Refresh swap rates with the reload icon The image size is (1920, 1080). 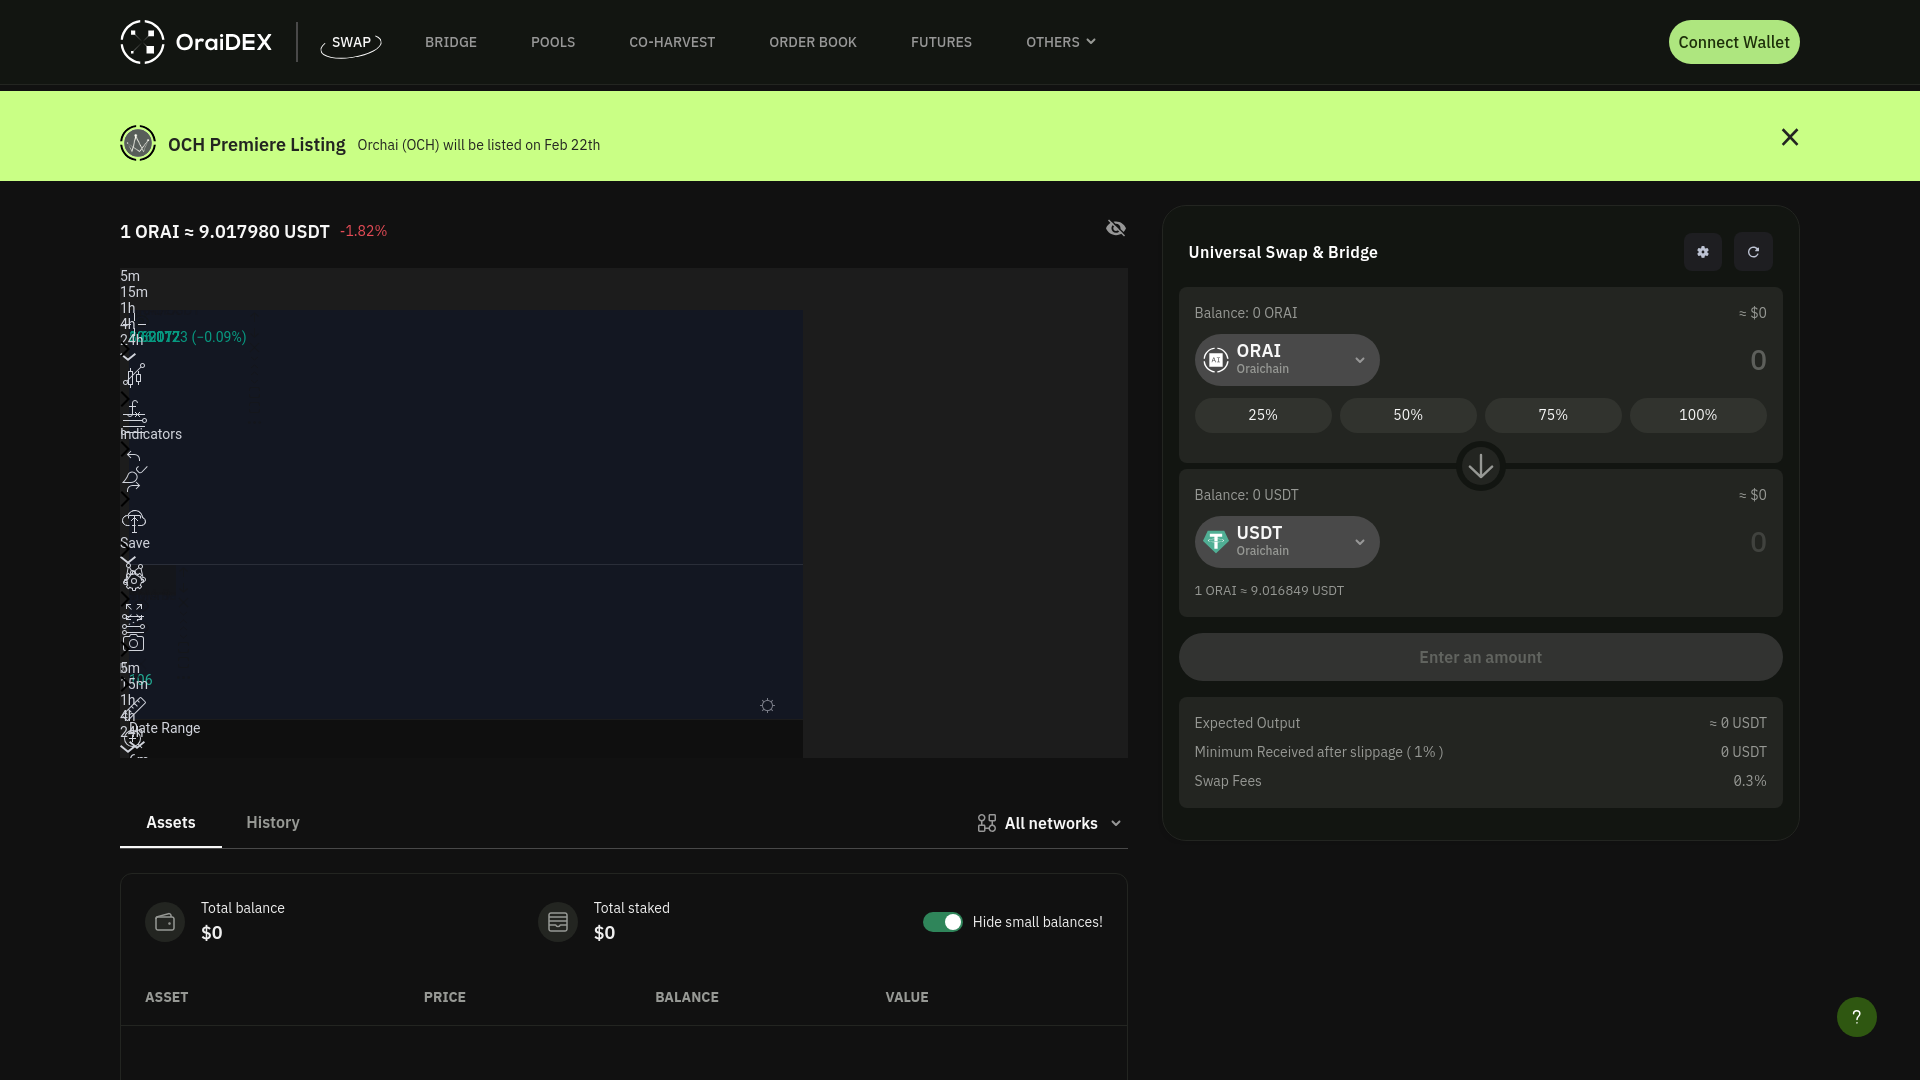1753,252
